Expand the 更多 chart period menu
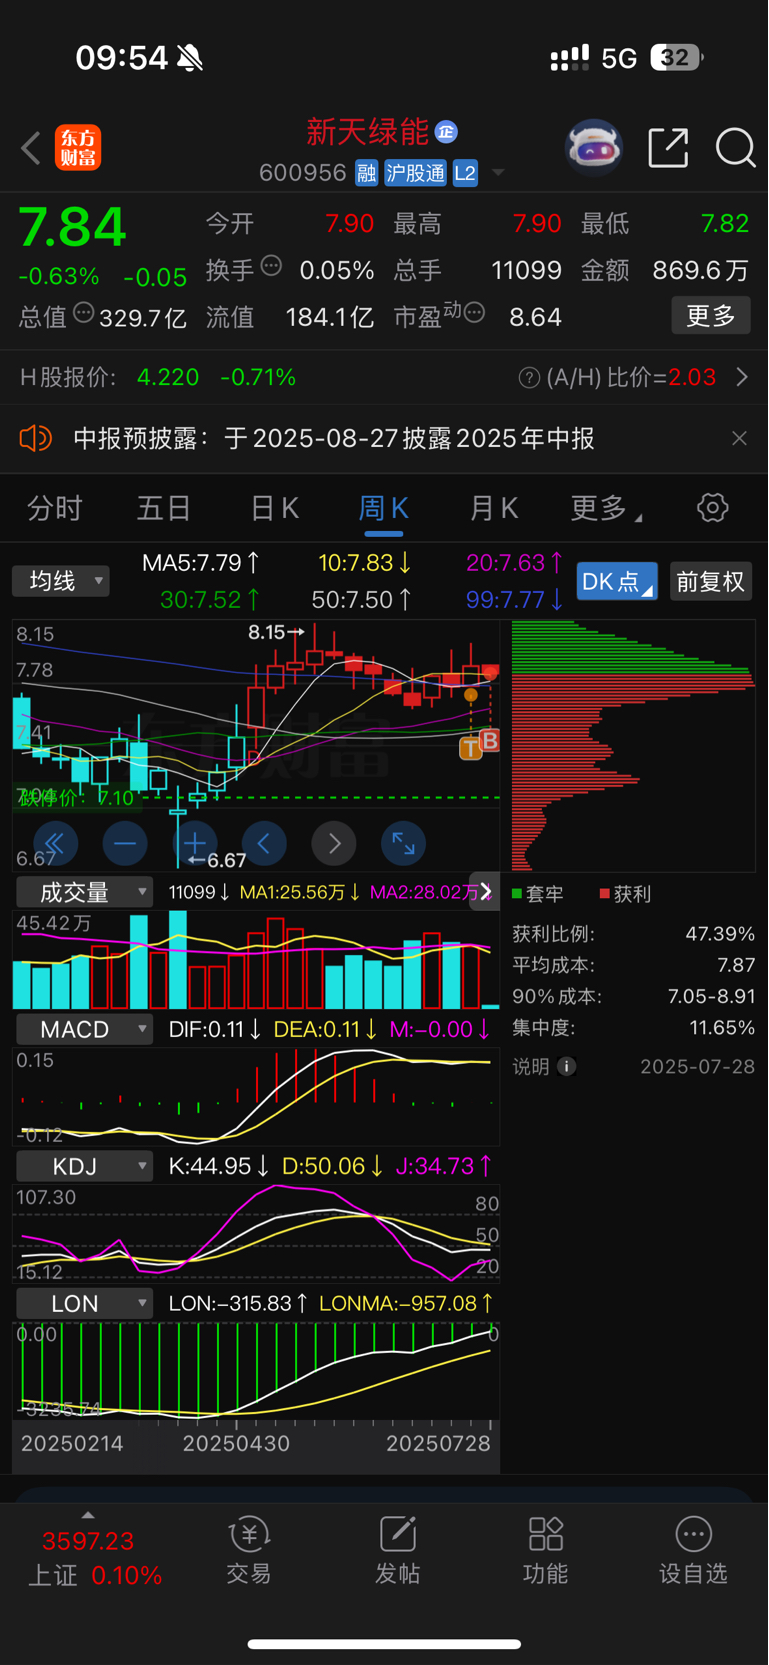769x1665 pixels. [605, 508]
